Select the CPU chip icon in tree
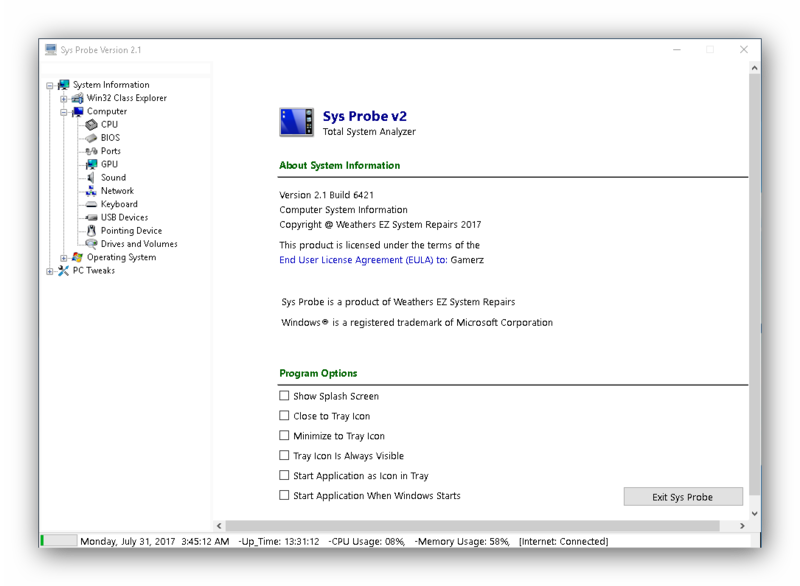 point(91,124)
